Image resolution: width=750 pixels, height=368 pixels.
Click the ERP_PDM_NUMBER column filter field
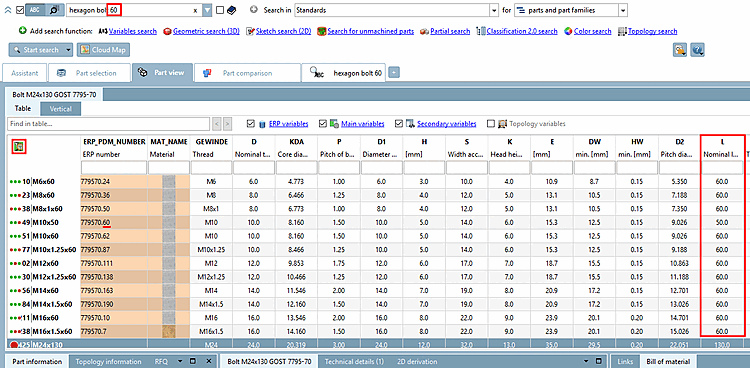[x=113, y=168]
